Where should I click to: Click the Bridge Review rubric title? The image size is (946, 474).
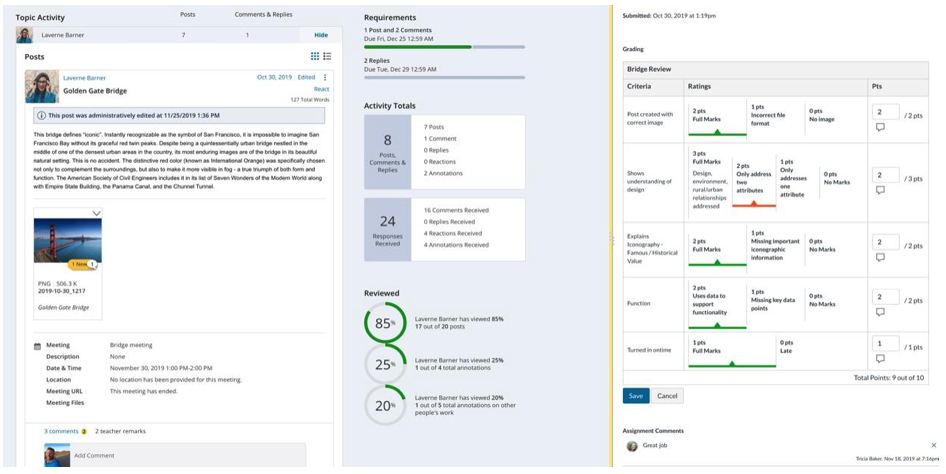[649, 69]
